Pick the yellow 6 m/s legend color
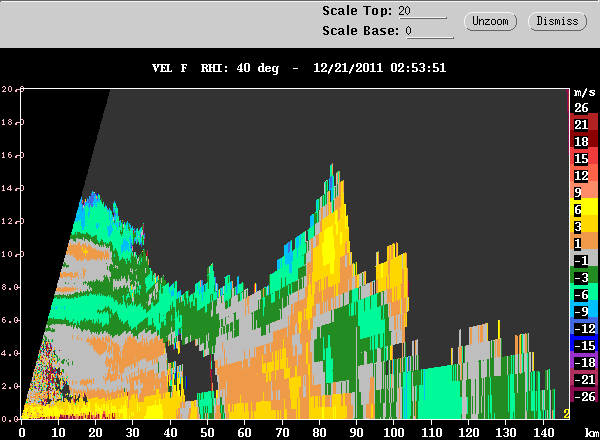The image size is (600, 440). [x=583, y=209]
